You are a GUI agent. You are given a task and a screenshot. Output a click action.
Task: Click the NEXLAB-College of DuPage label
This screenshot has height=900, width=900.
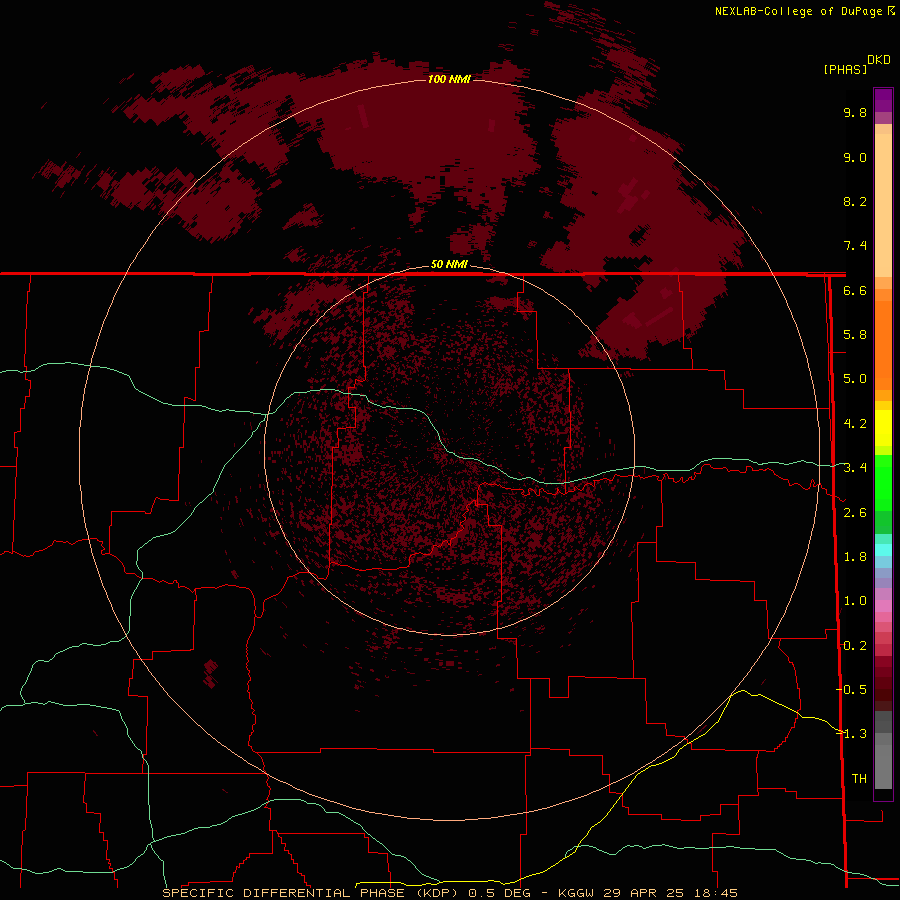pyautogui.click(x=799, y=11)
